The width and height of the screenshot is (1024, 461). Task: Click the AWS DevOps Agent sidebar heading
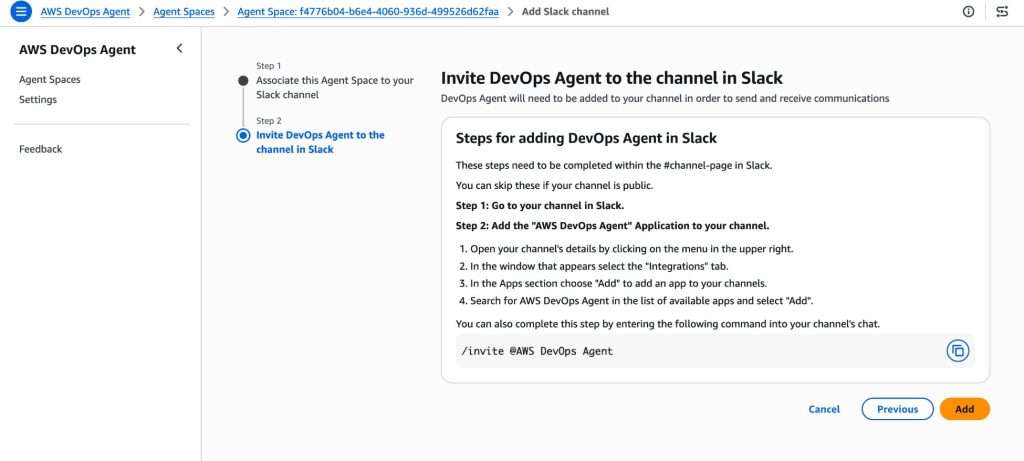(x=77, y=50)
